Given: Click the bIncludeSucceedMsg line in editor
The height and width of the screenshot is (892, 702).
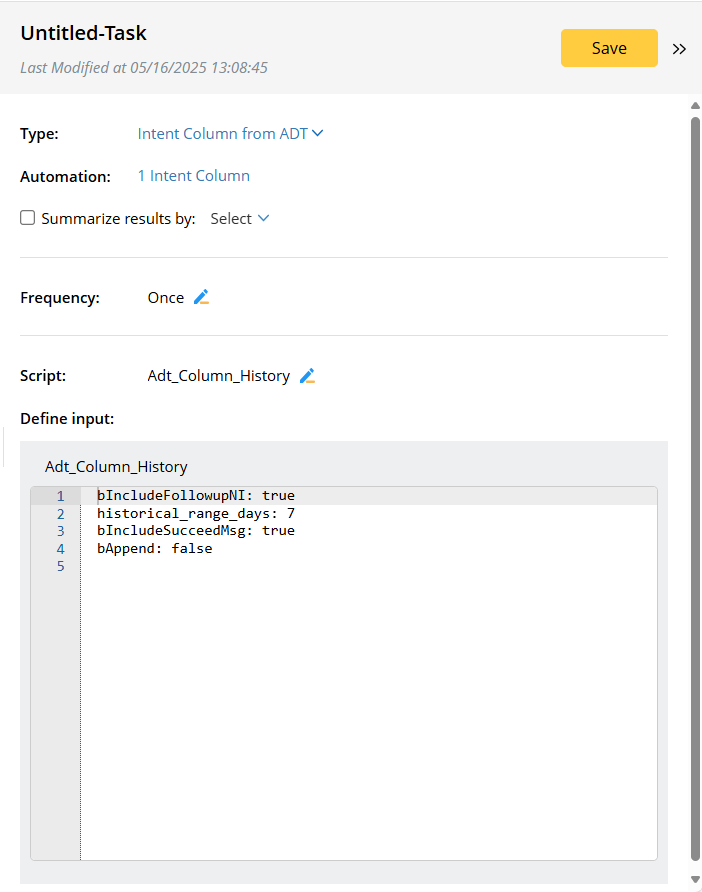Looking at the screenshot, I should [196, 531].
